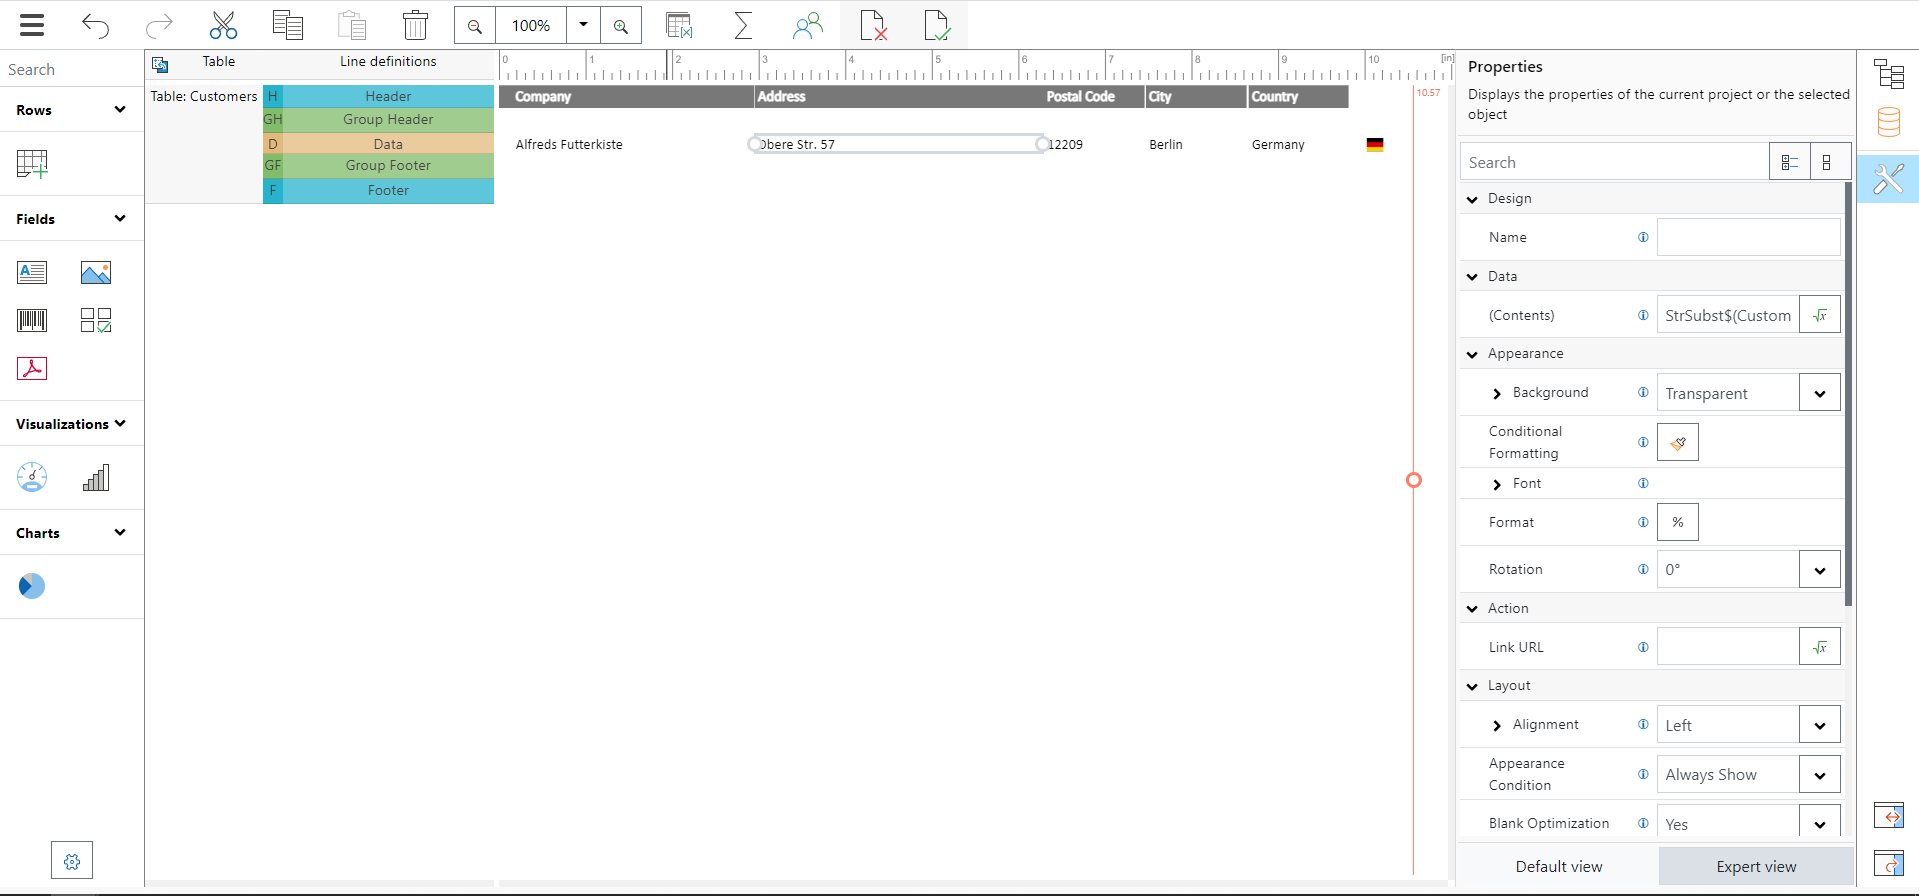The image size is (1919, 896).
Task: Undo the last action
Action: [96, 25]
